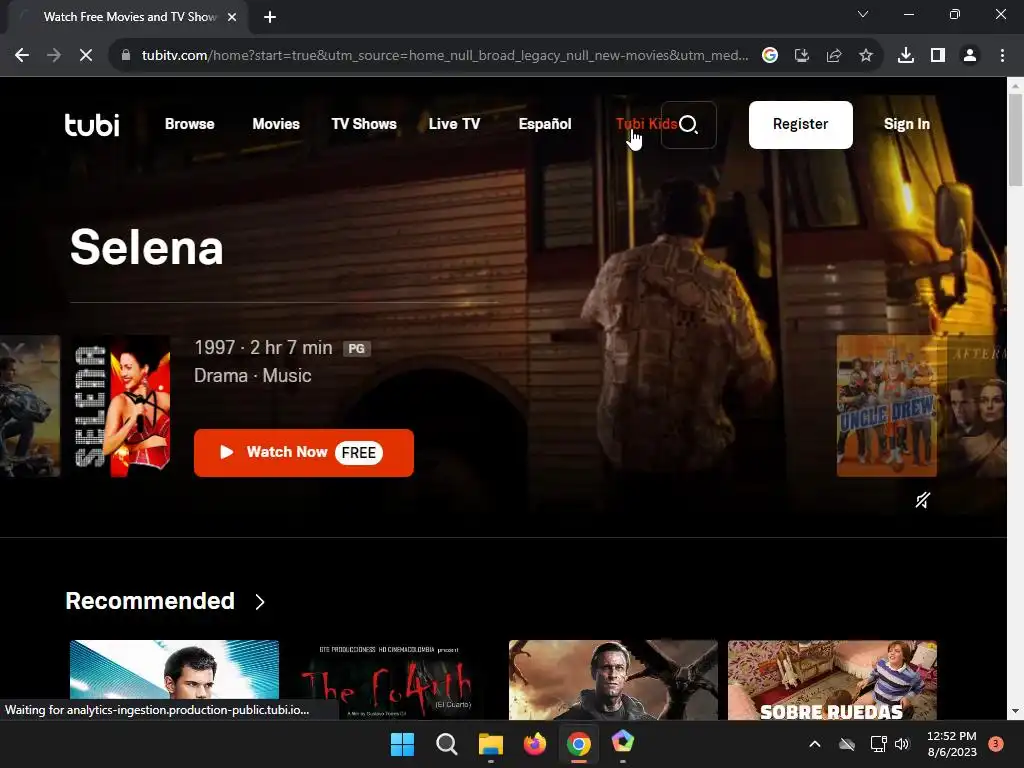Click the Sign In link
This screenshot has height=768, width=1024.
[x=906, y=124]
